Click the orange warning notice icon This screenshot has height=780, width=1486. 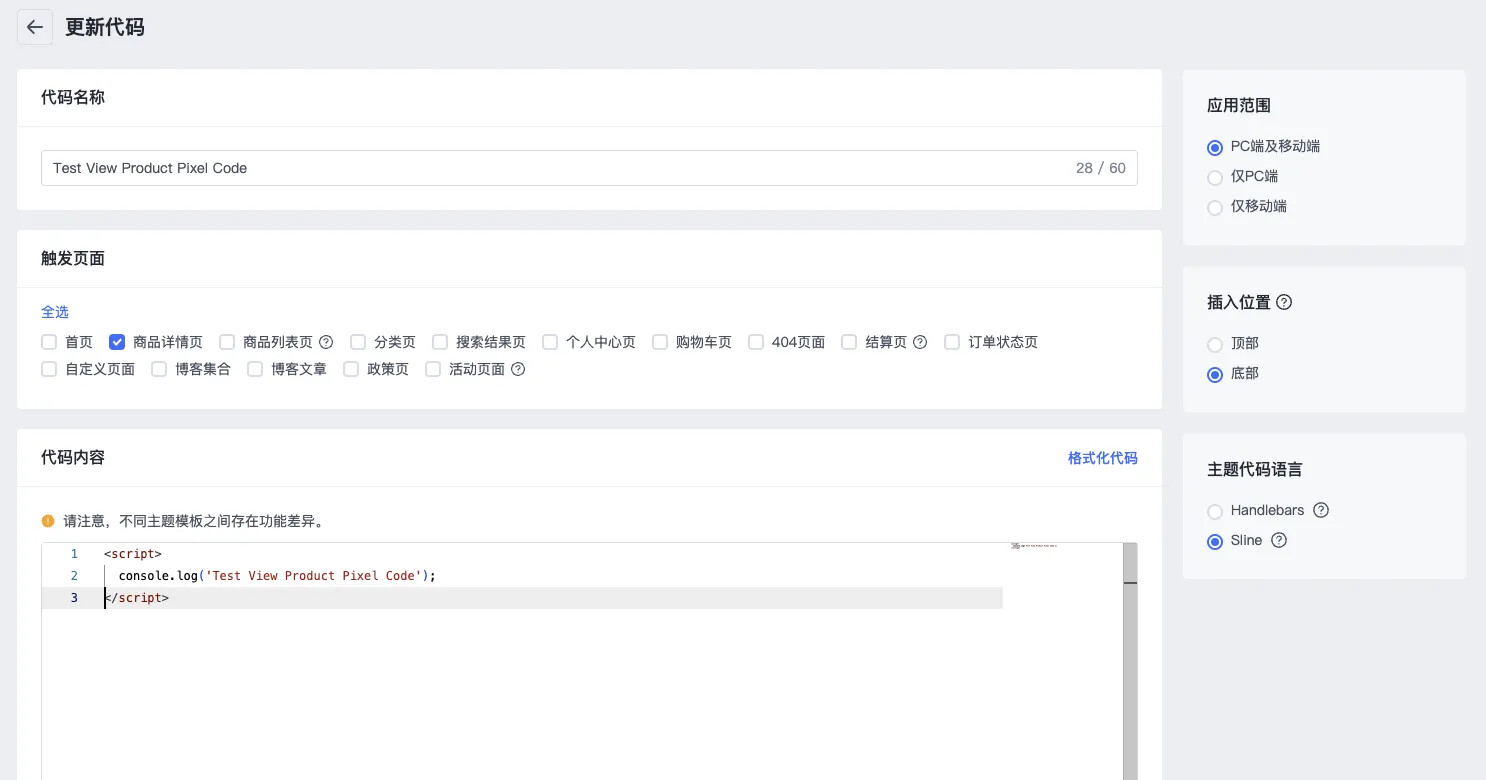(x=48, y=521)
